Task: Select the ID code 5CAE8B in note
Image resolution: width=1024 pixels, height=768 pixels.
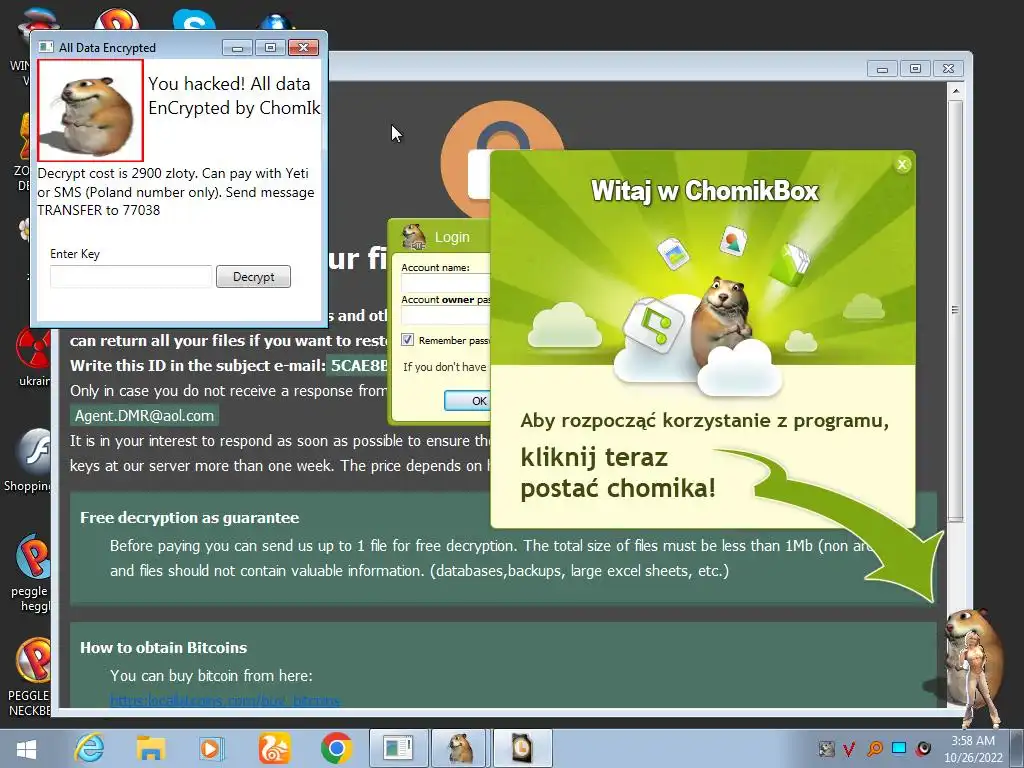Action: click(x=358, y=366)
